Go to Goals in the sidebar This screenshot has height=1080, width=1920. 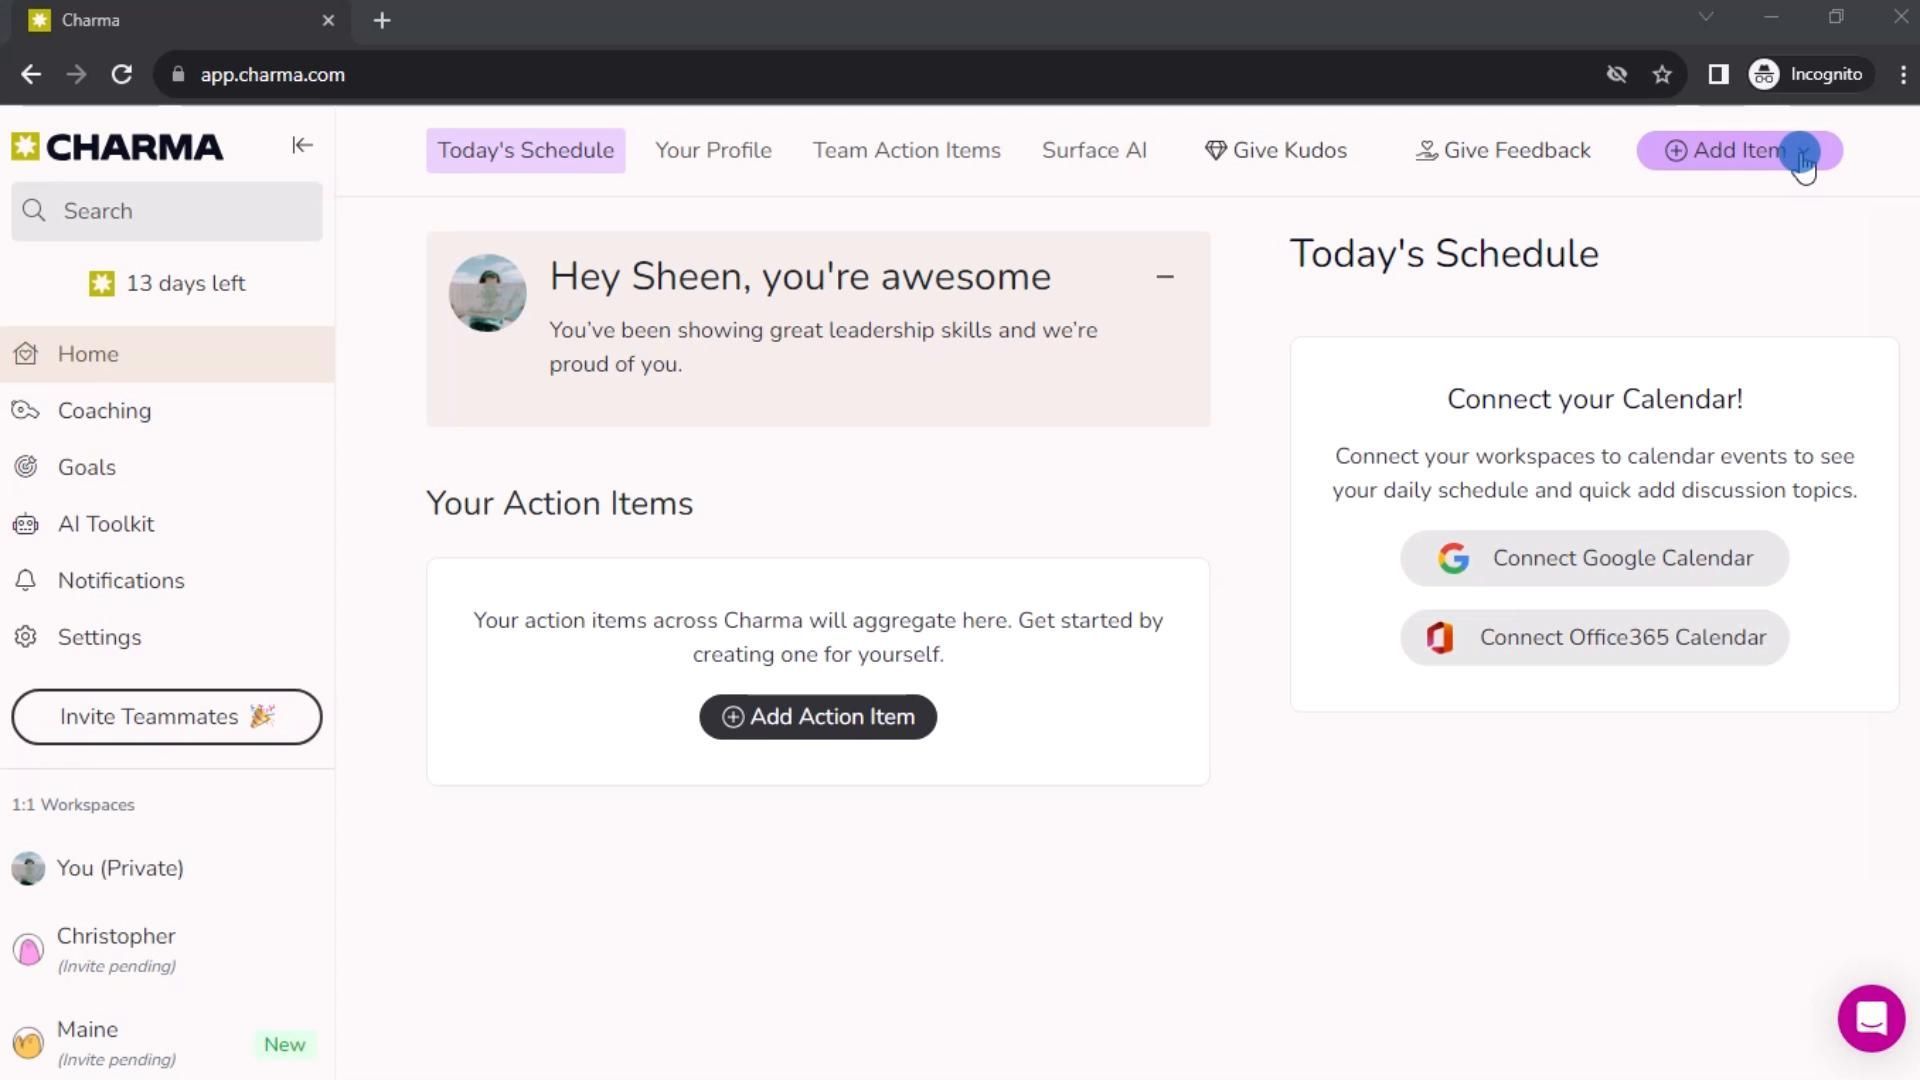tap(87, 468)
